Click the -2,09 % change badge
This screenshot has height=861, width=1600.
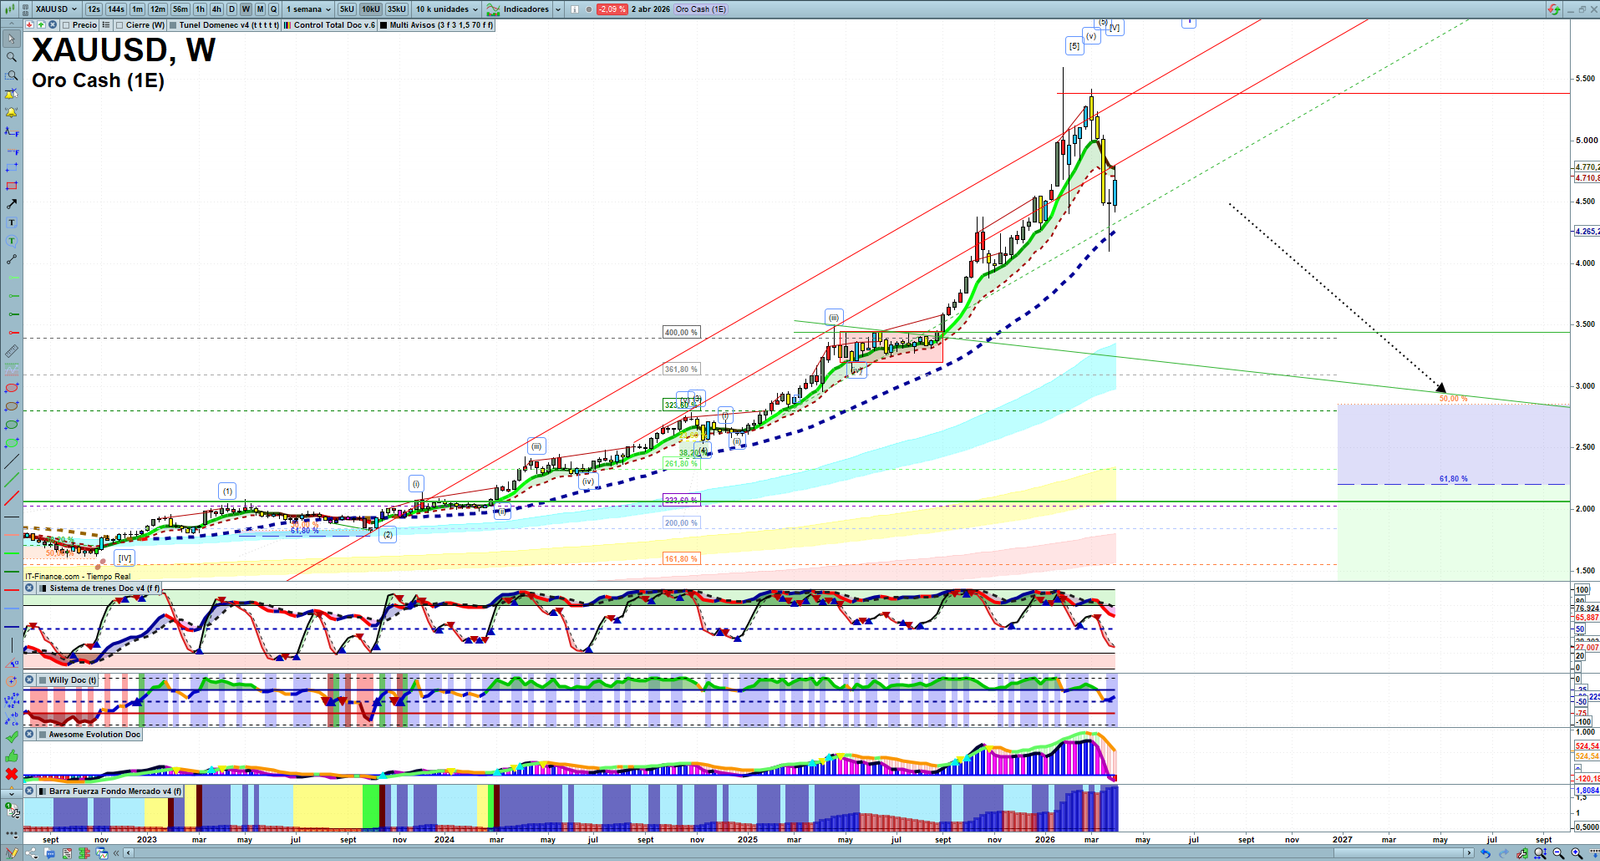click(x=612, y=9)
